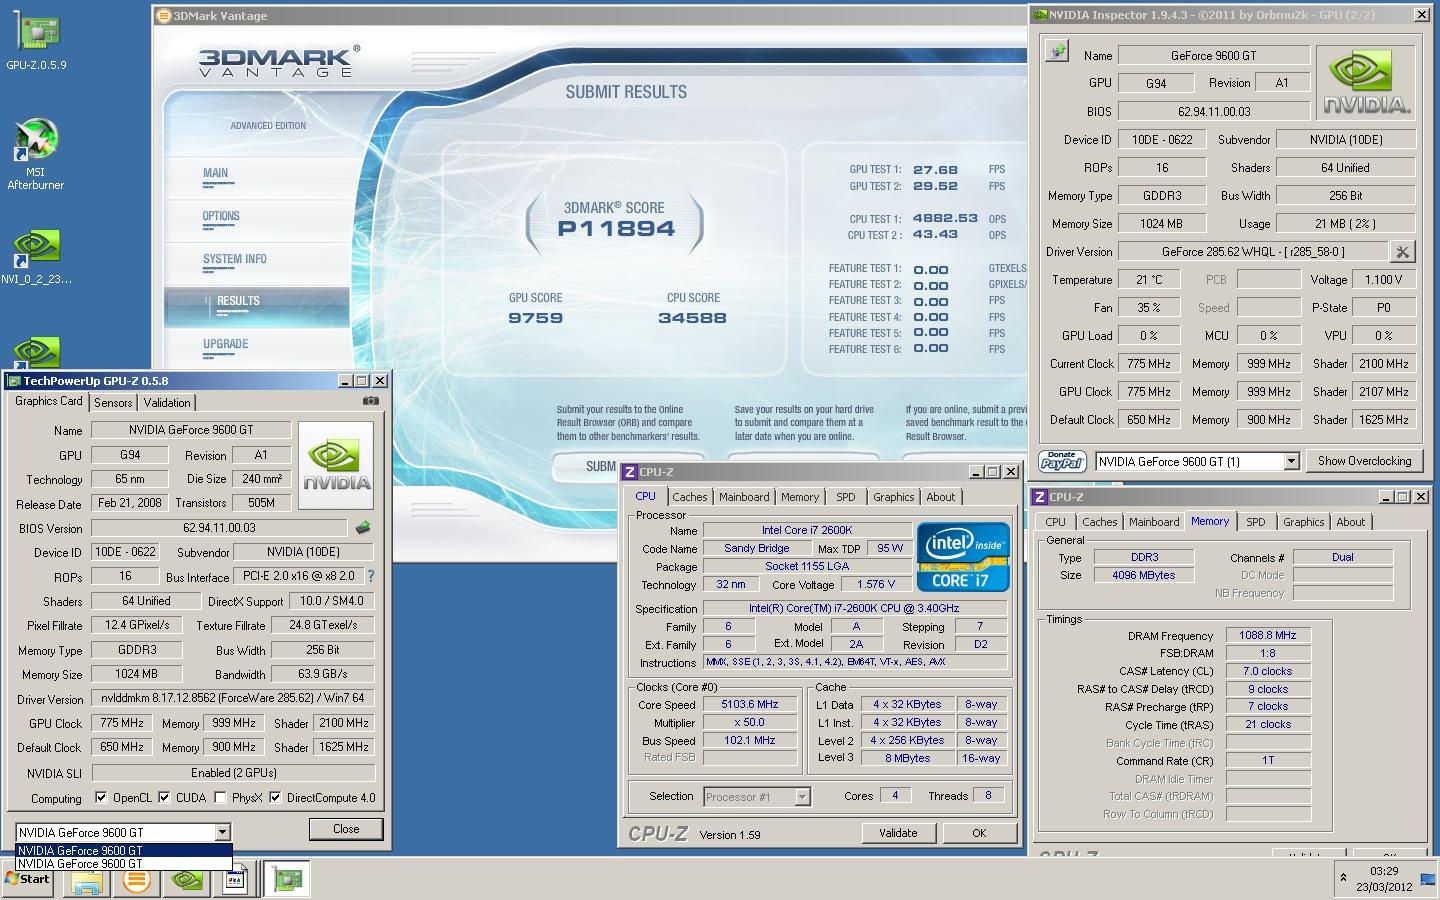
Task: Open GPU selection dropdown arrow in GPU-Z
Action: coord(222,832)
